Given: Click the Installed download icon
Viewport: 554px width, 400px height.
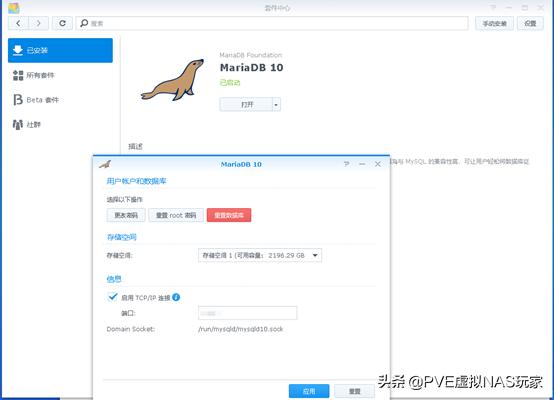Looking at the screenshot, I should pyautogui.click(x=18, y=50).
